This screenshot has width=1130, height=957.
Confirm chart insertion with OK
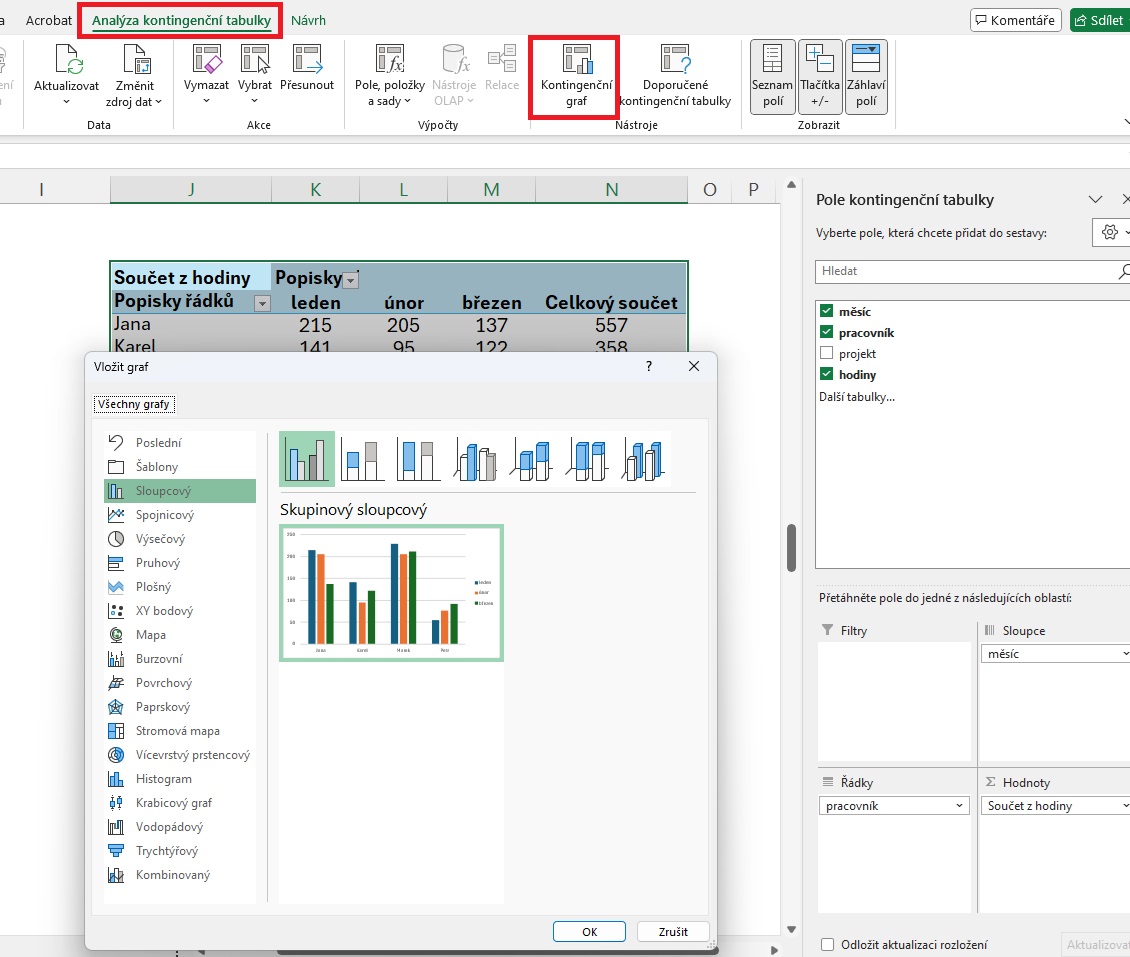(589, 931)
